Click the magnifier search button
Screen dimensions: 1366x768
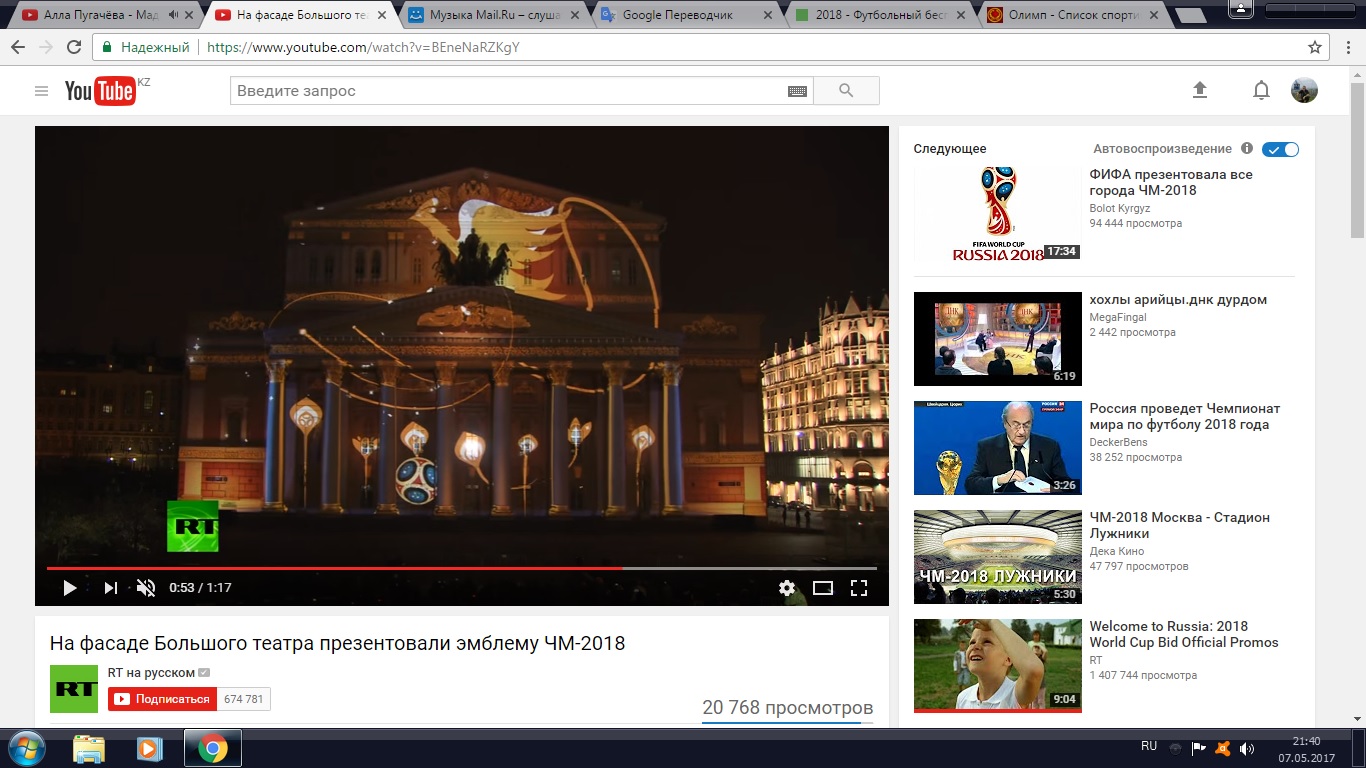[x=846, y=91]
